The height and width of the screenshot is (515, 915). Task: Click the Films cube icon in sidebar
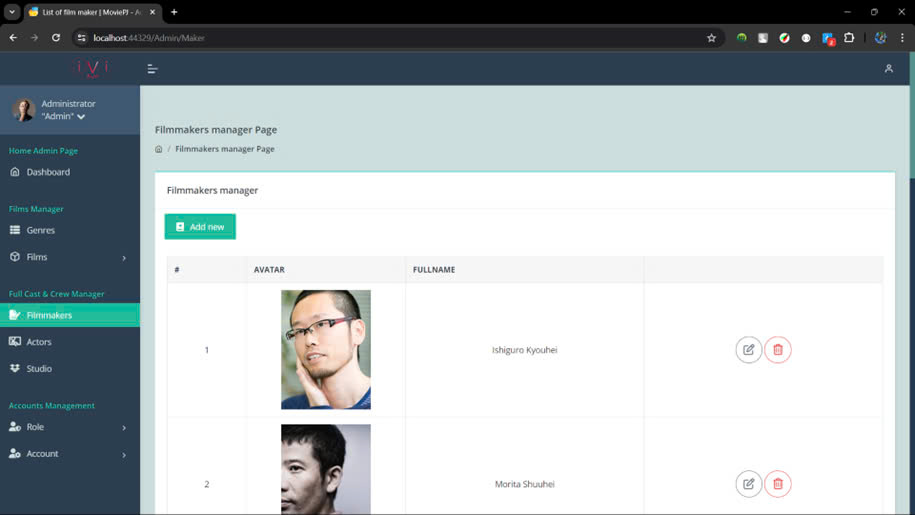15,257
